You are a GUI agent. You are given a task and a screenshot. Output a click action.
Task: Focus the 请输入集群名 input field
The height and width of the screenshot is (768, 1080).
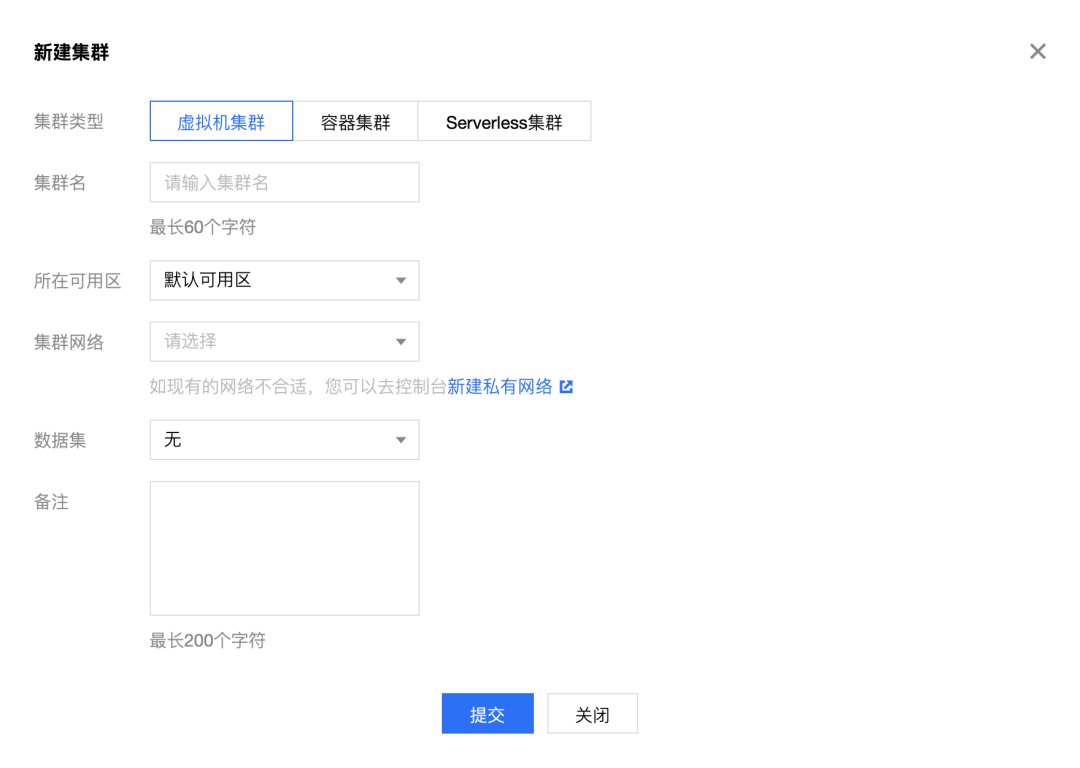(x=284, y=183)
